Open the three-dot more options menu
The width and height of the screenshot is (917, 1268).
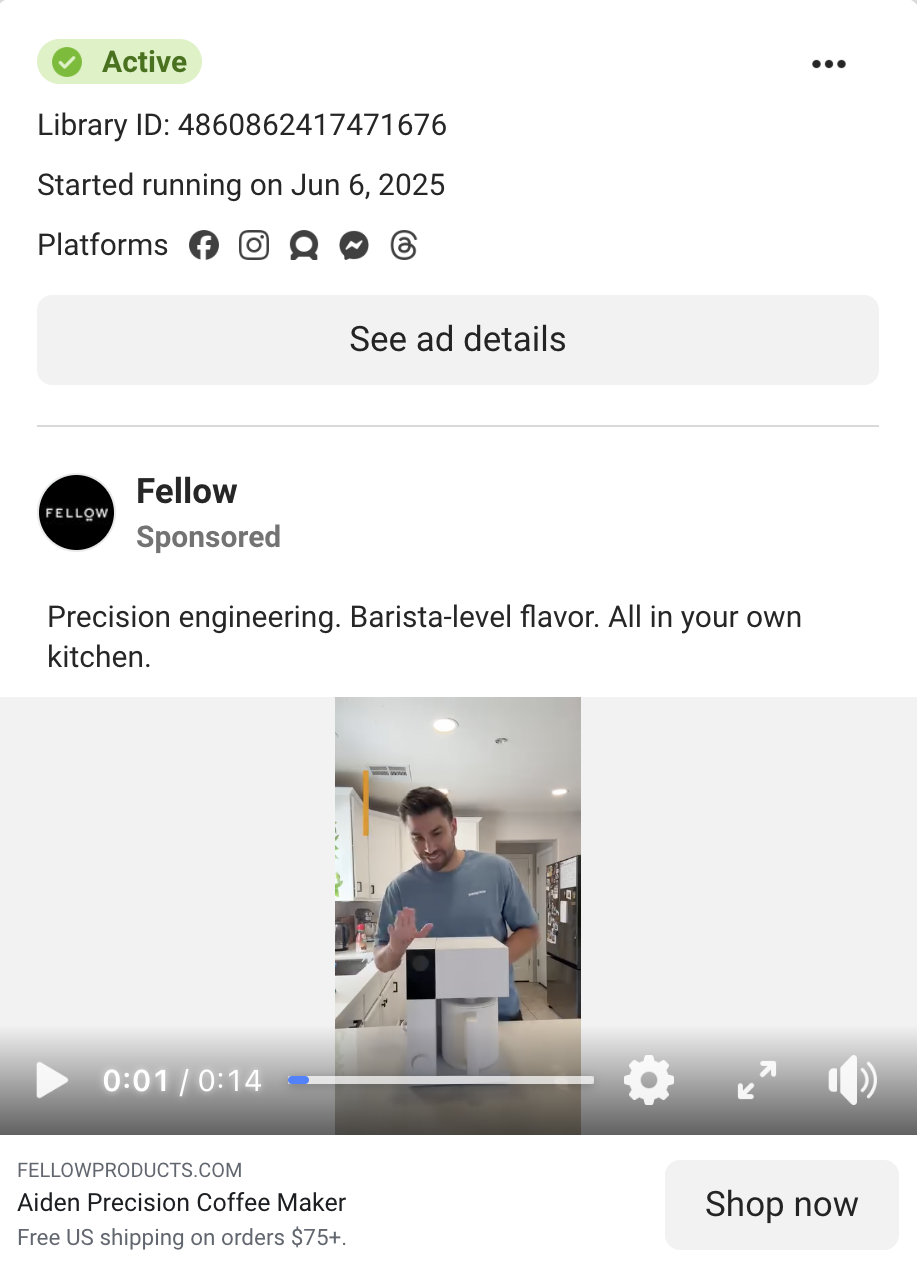tap(829, 64)
